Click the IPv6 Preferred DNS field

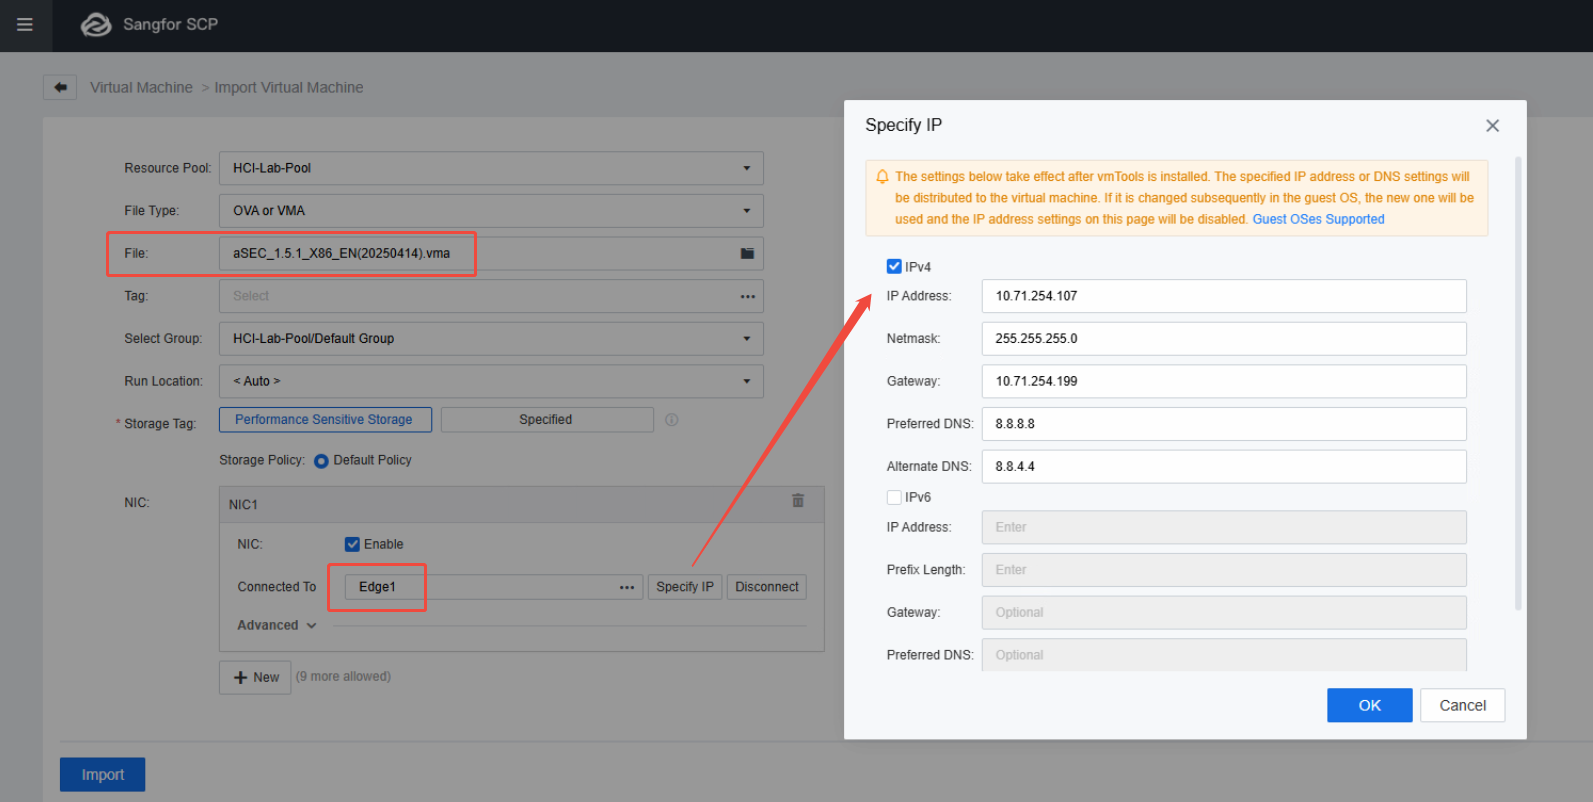pyautogui.click(x=1224, y=655)
